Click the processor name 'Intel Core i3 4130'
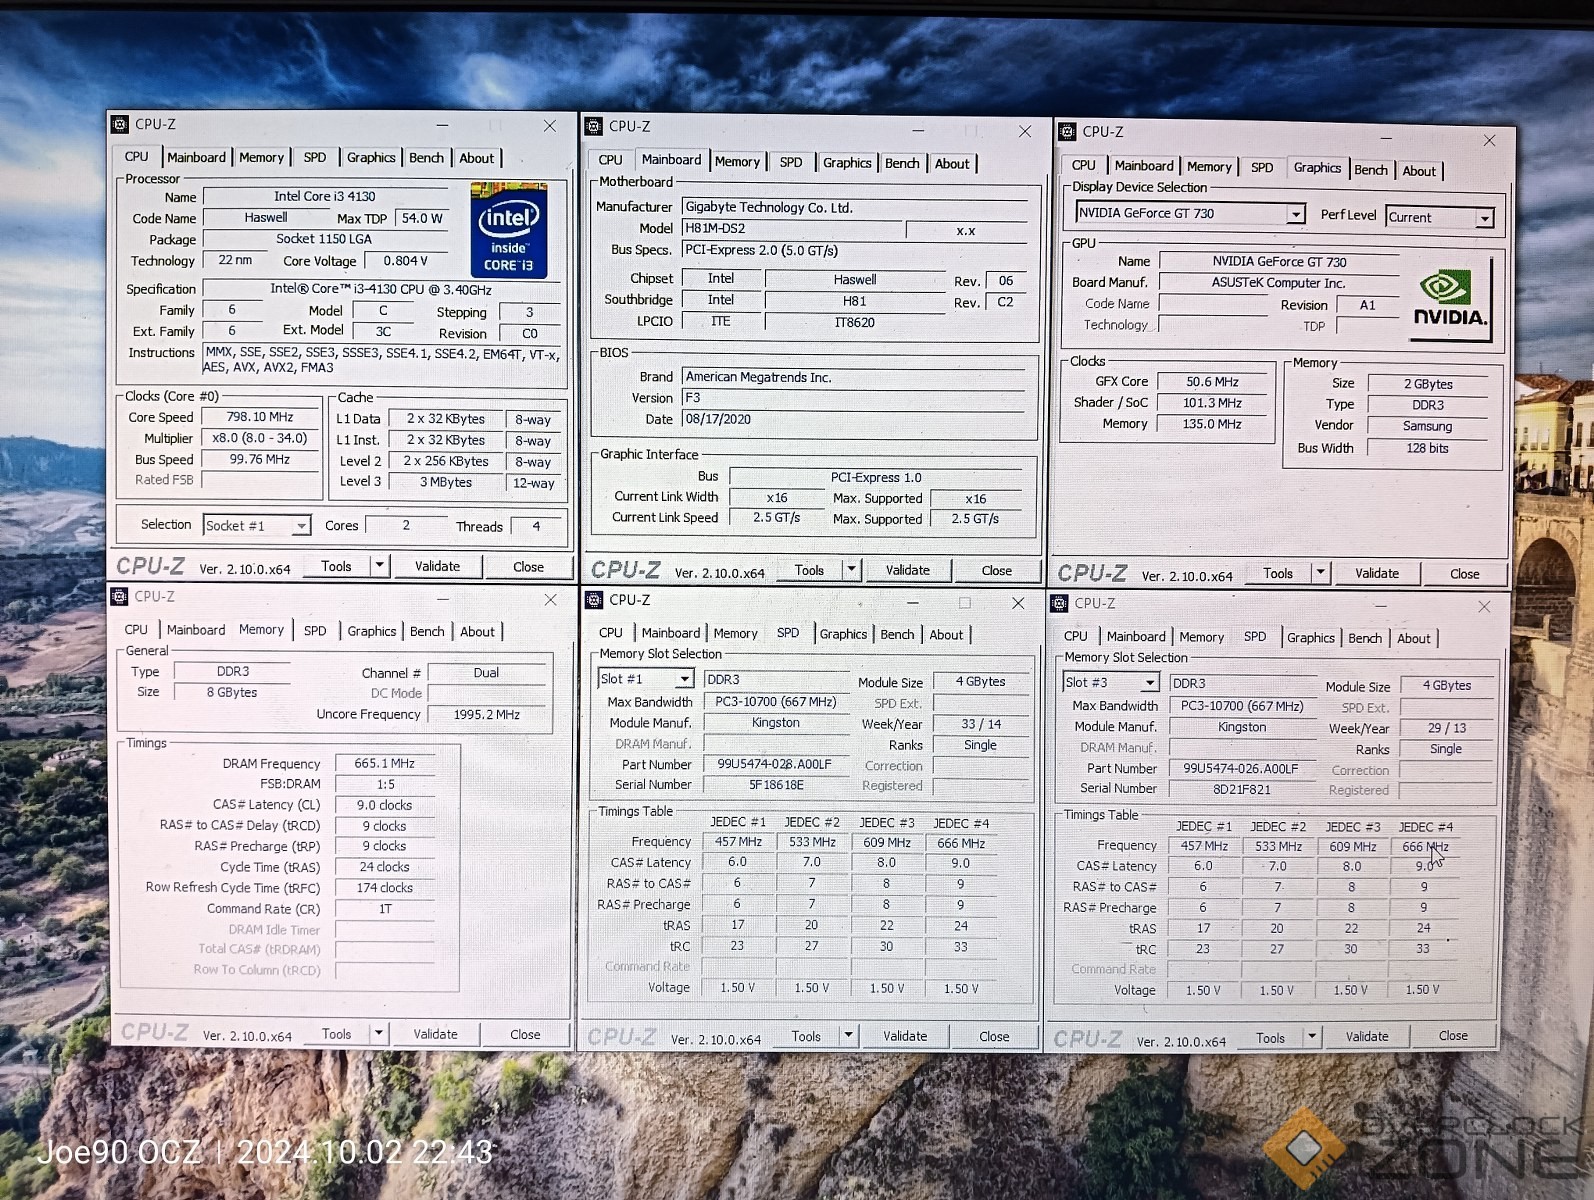The height and width of the screenshot is (1200, 1594). coord(325,197)
